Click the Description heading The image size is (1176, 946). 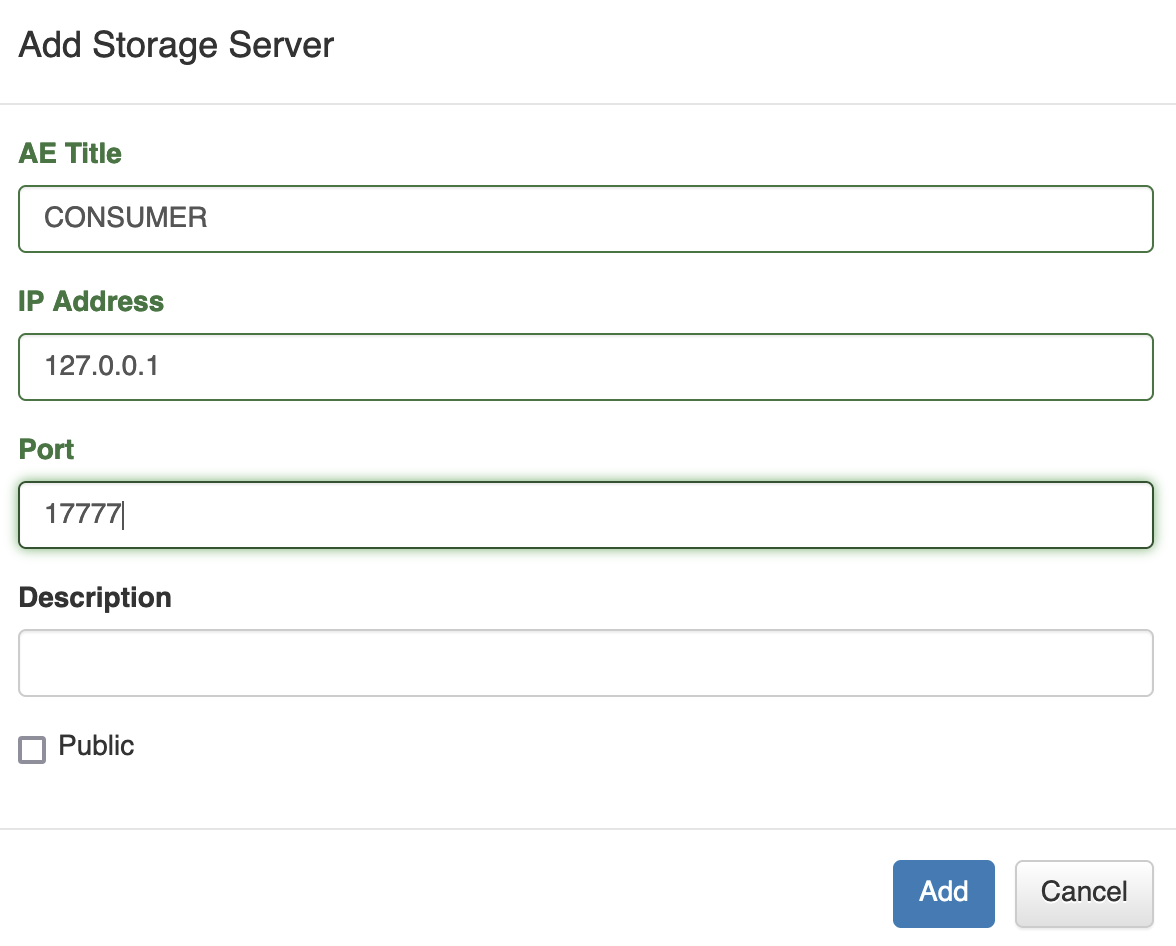tap(94, 597)
